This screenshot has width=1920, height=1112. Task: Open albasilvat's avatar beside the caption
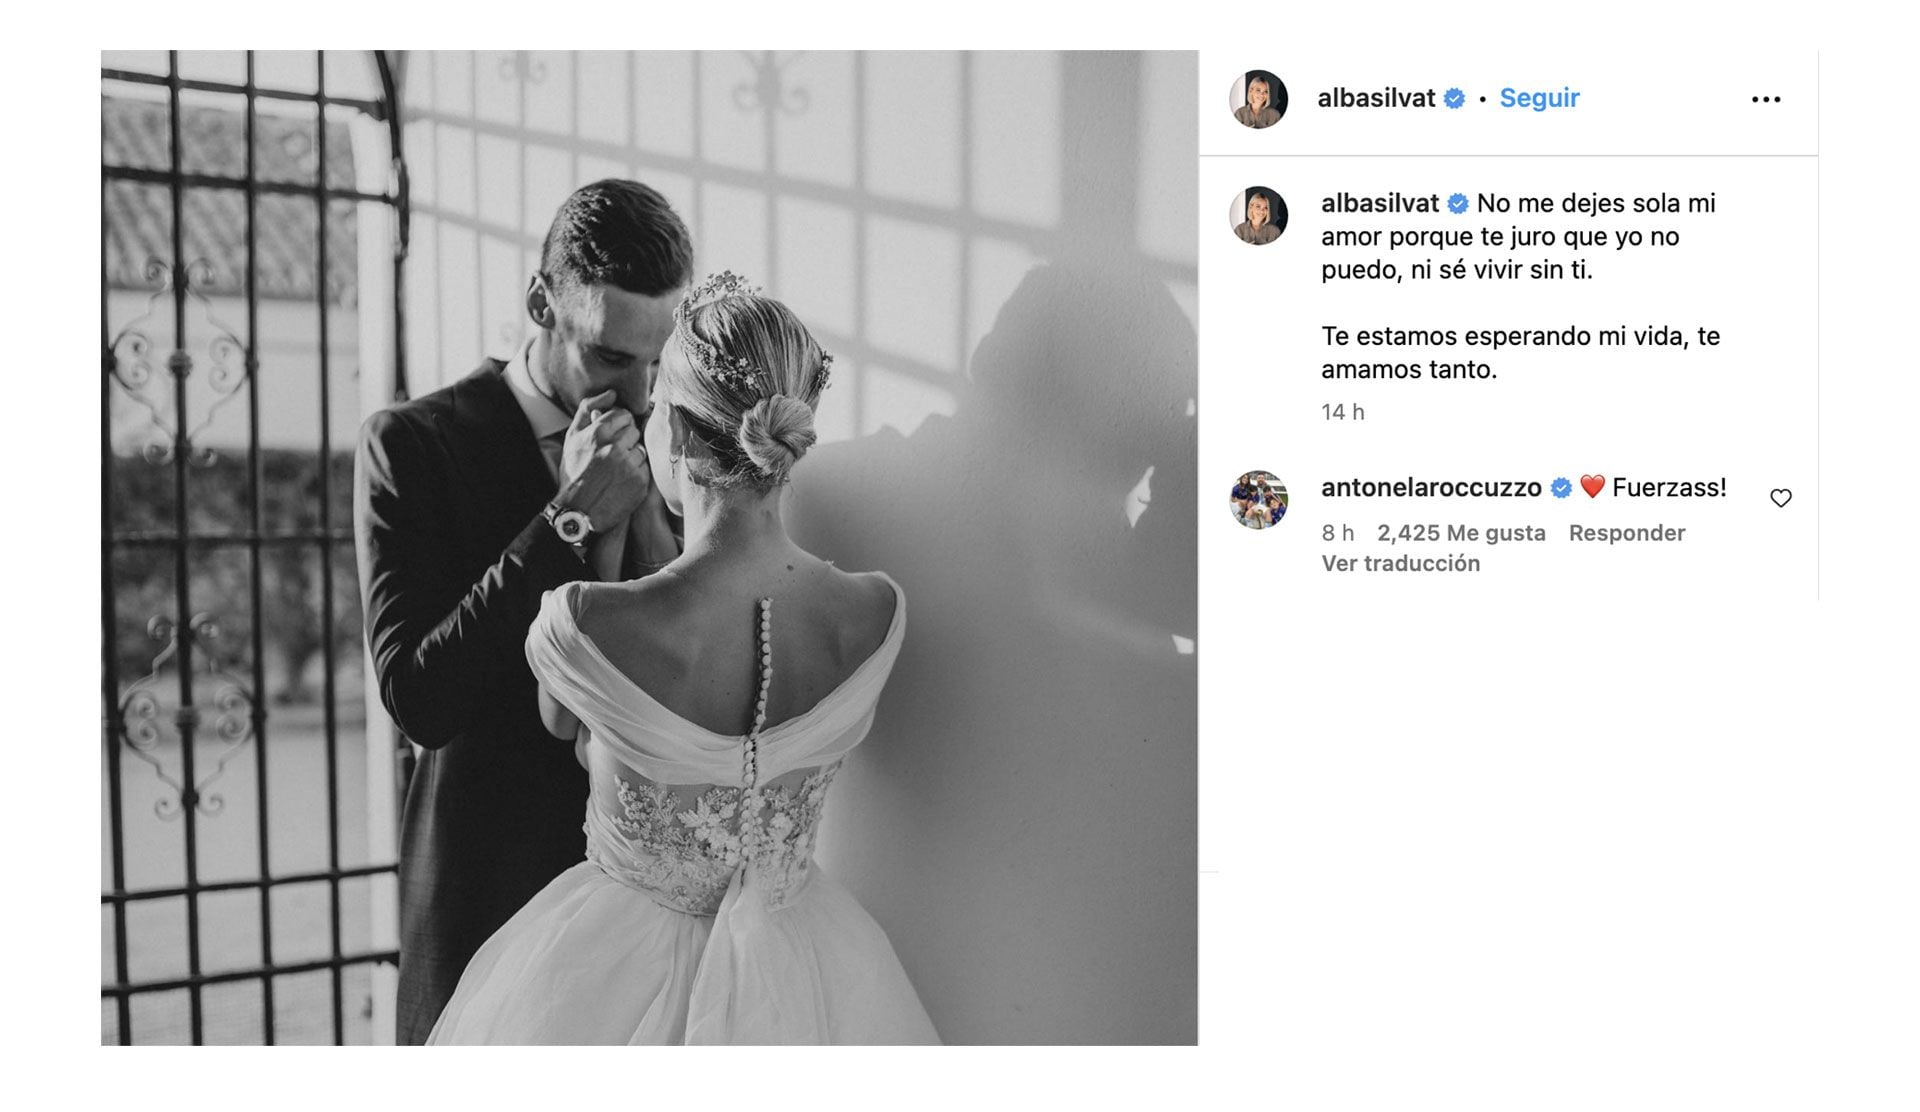point(1258,215)
